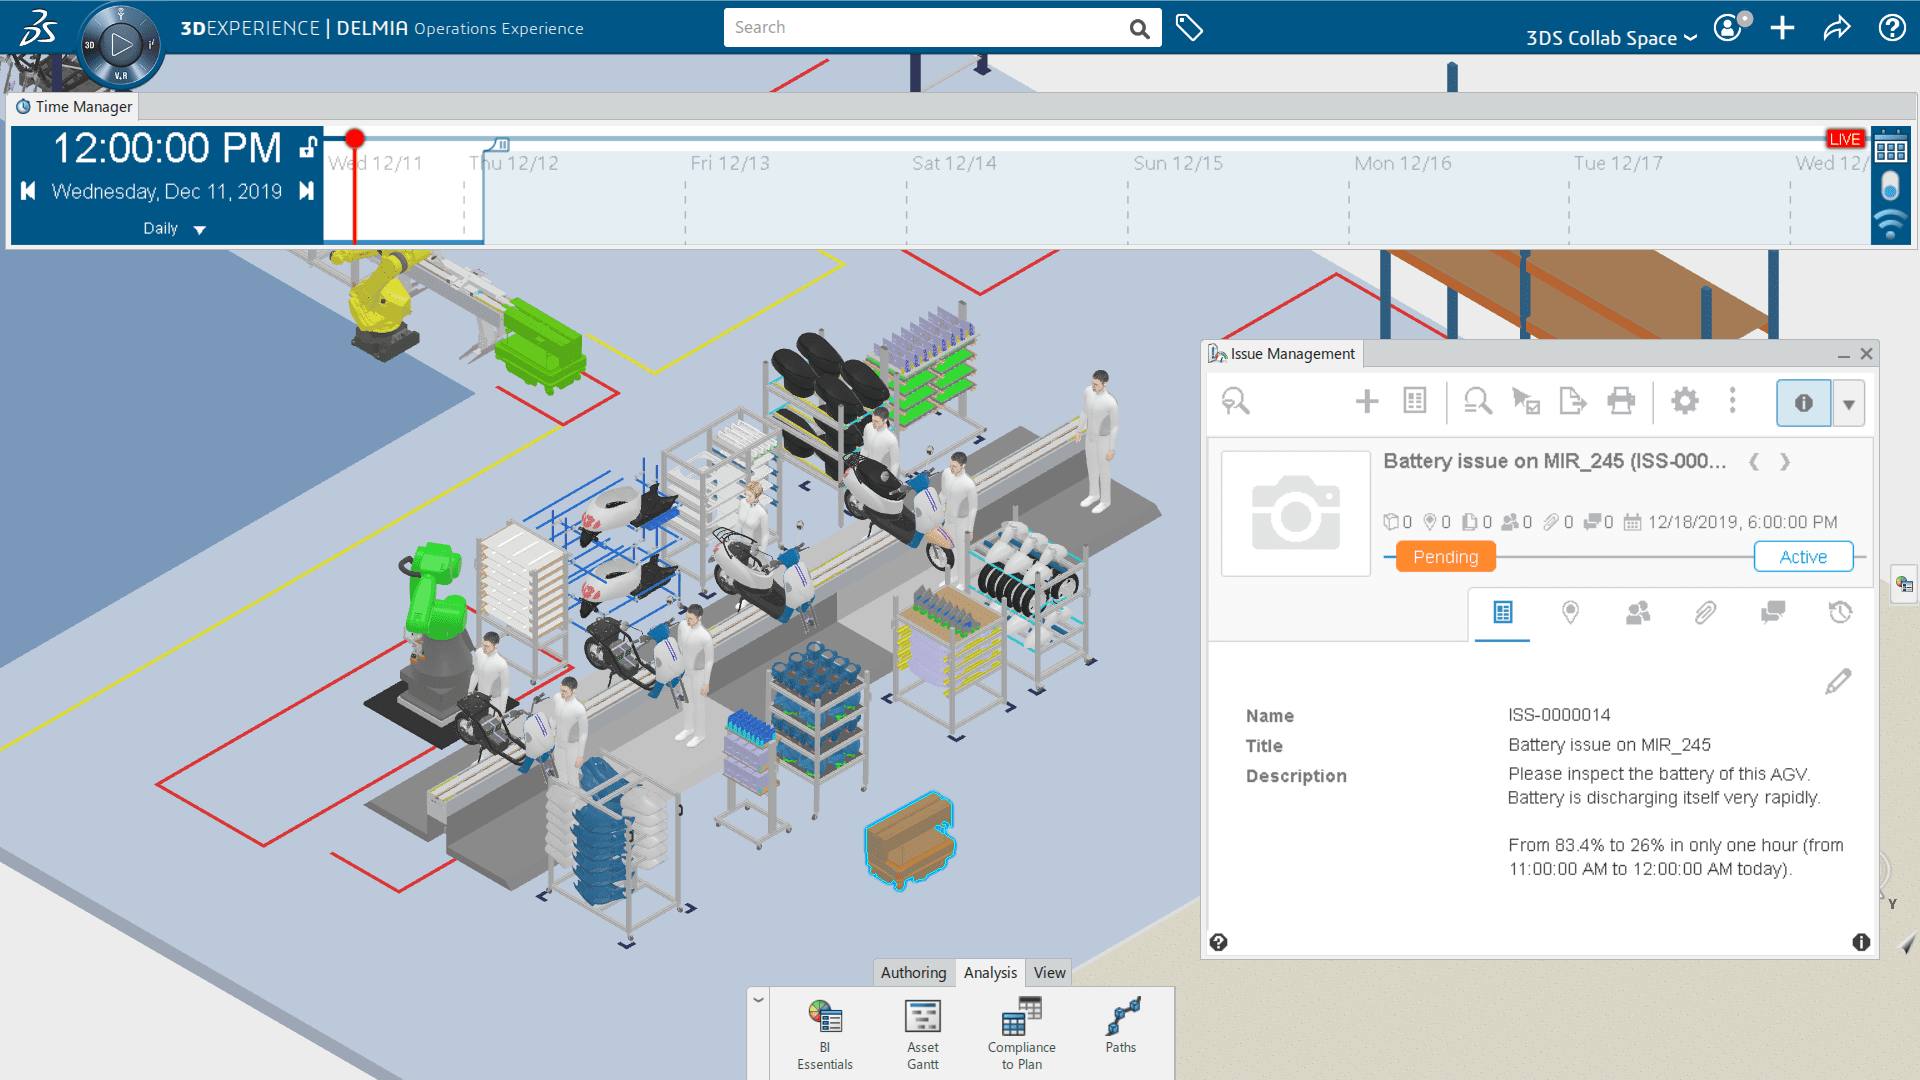Click the Active status button
Image resolution: width=1920 pixels, height=1080 pixels.
[x=1803, y=557]
